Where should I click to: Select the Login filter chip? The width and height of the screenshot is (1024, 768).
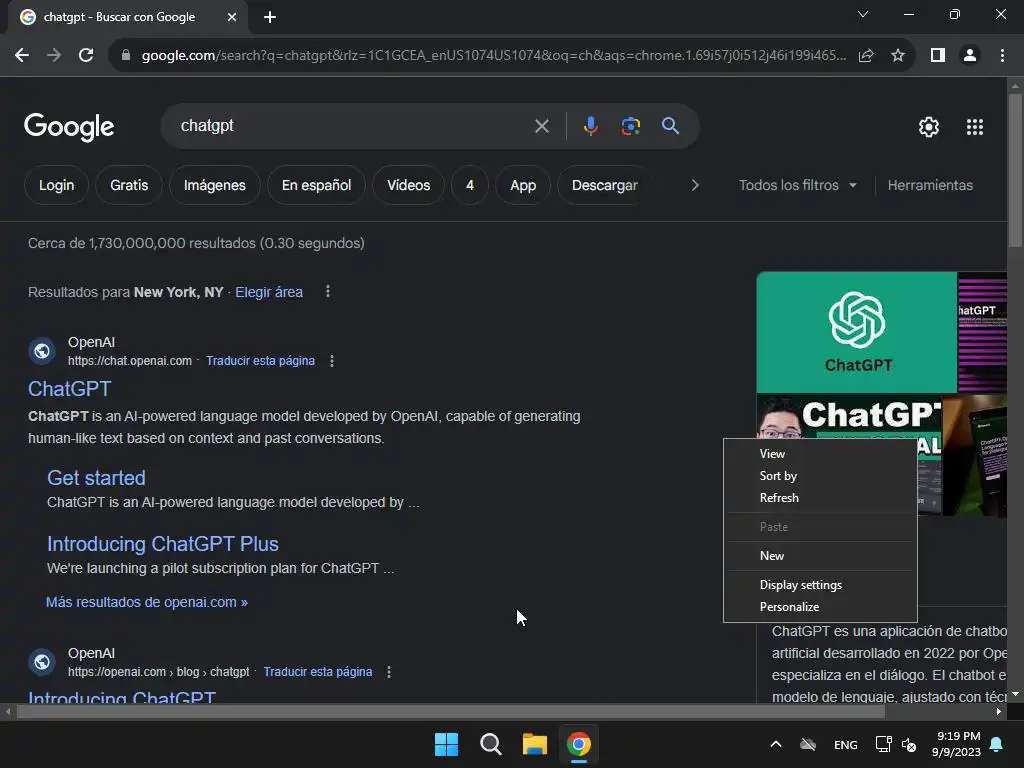pyautogui.click(x=56, y=185)
